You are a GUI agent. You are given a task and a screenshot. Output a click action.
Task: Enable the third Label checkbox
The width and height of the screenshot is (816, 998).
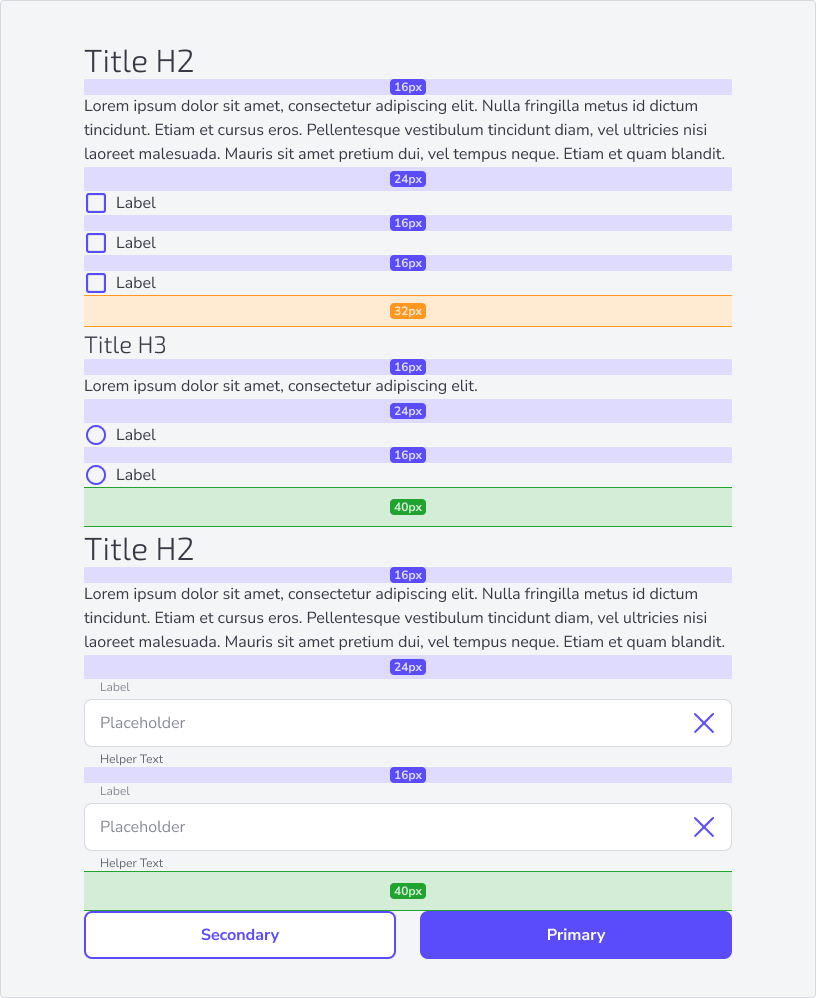tap(96, 283)
